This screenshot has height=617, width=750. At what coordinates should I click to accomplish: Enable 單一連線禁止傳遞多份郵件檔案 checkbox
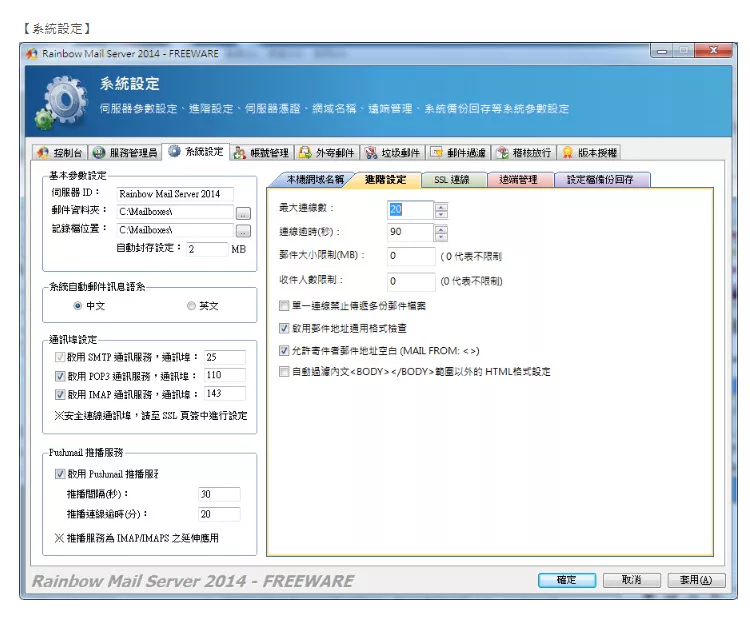[284, 305]
